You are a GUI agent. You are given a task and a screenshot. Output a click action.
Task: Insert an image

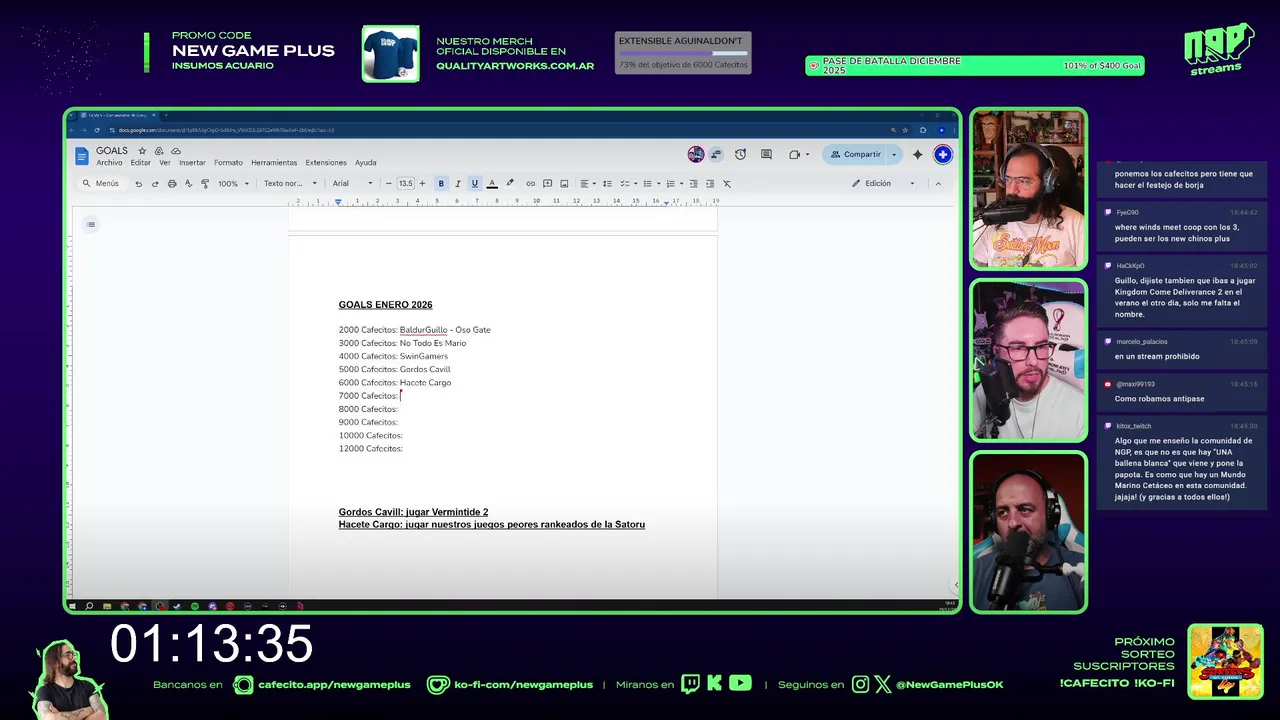pyautogui.click(x=564, y=184)
